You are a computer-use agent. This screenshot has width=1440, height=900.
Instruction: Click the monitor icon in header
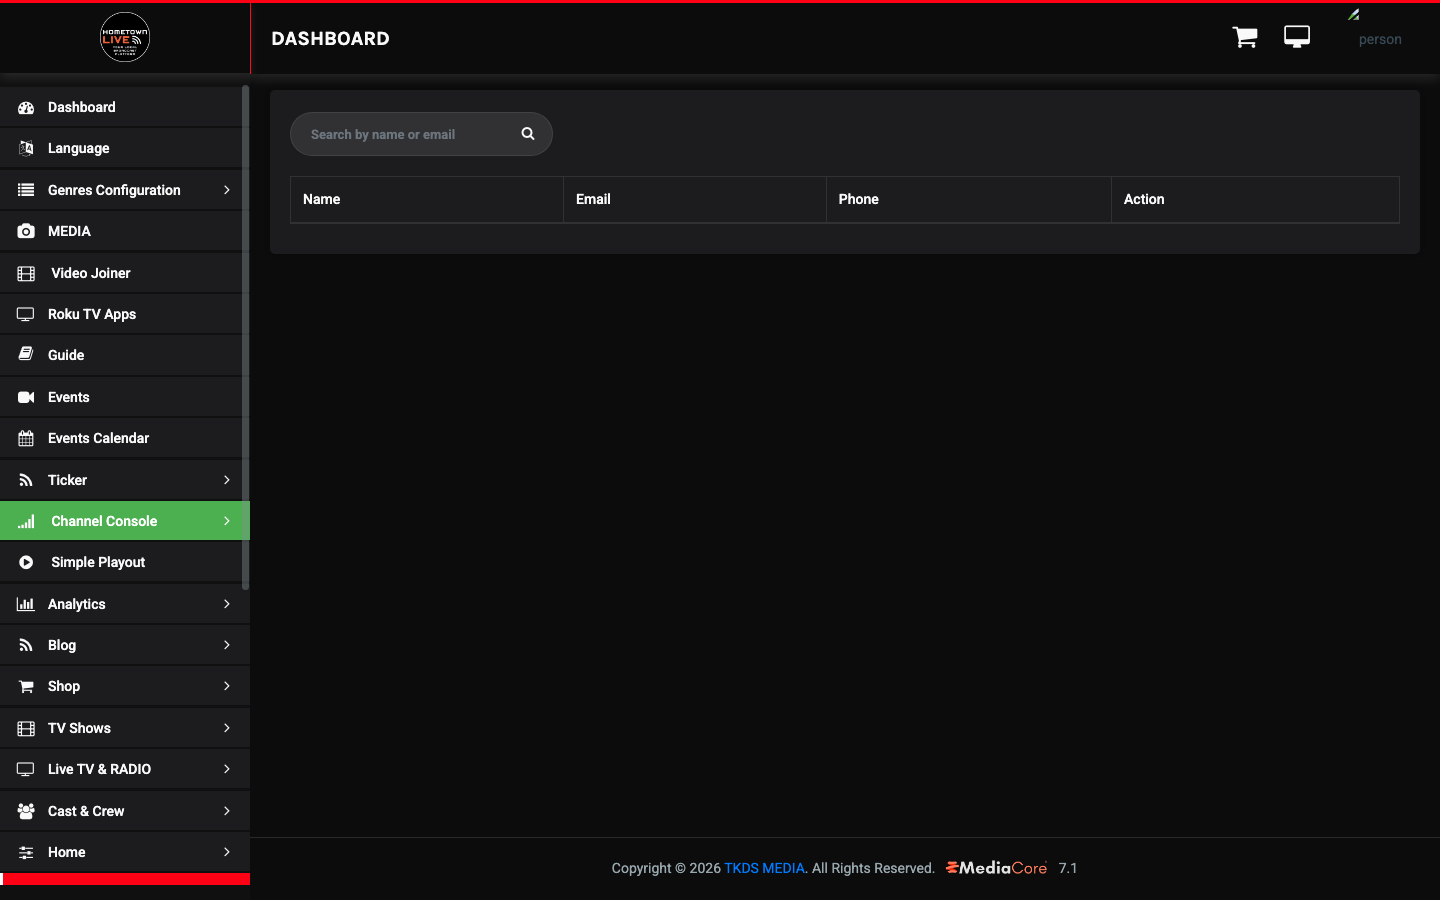click(x=1297, y=37)
